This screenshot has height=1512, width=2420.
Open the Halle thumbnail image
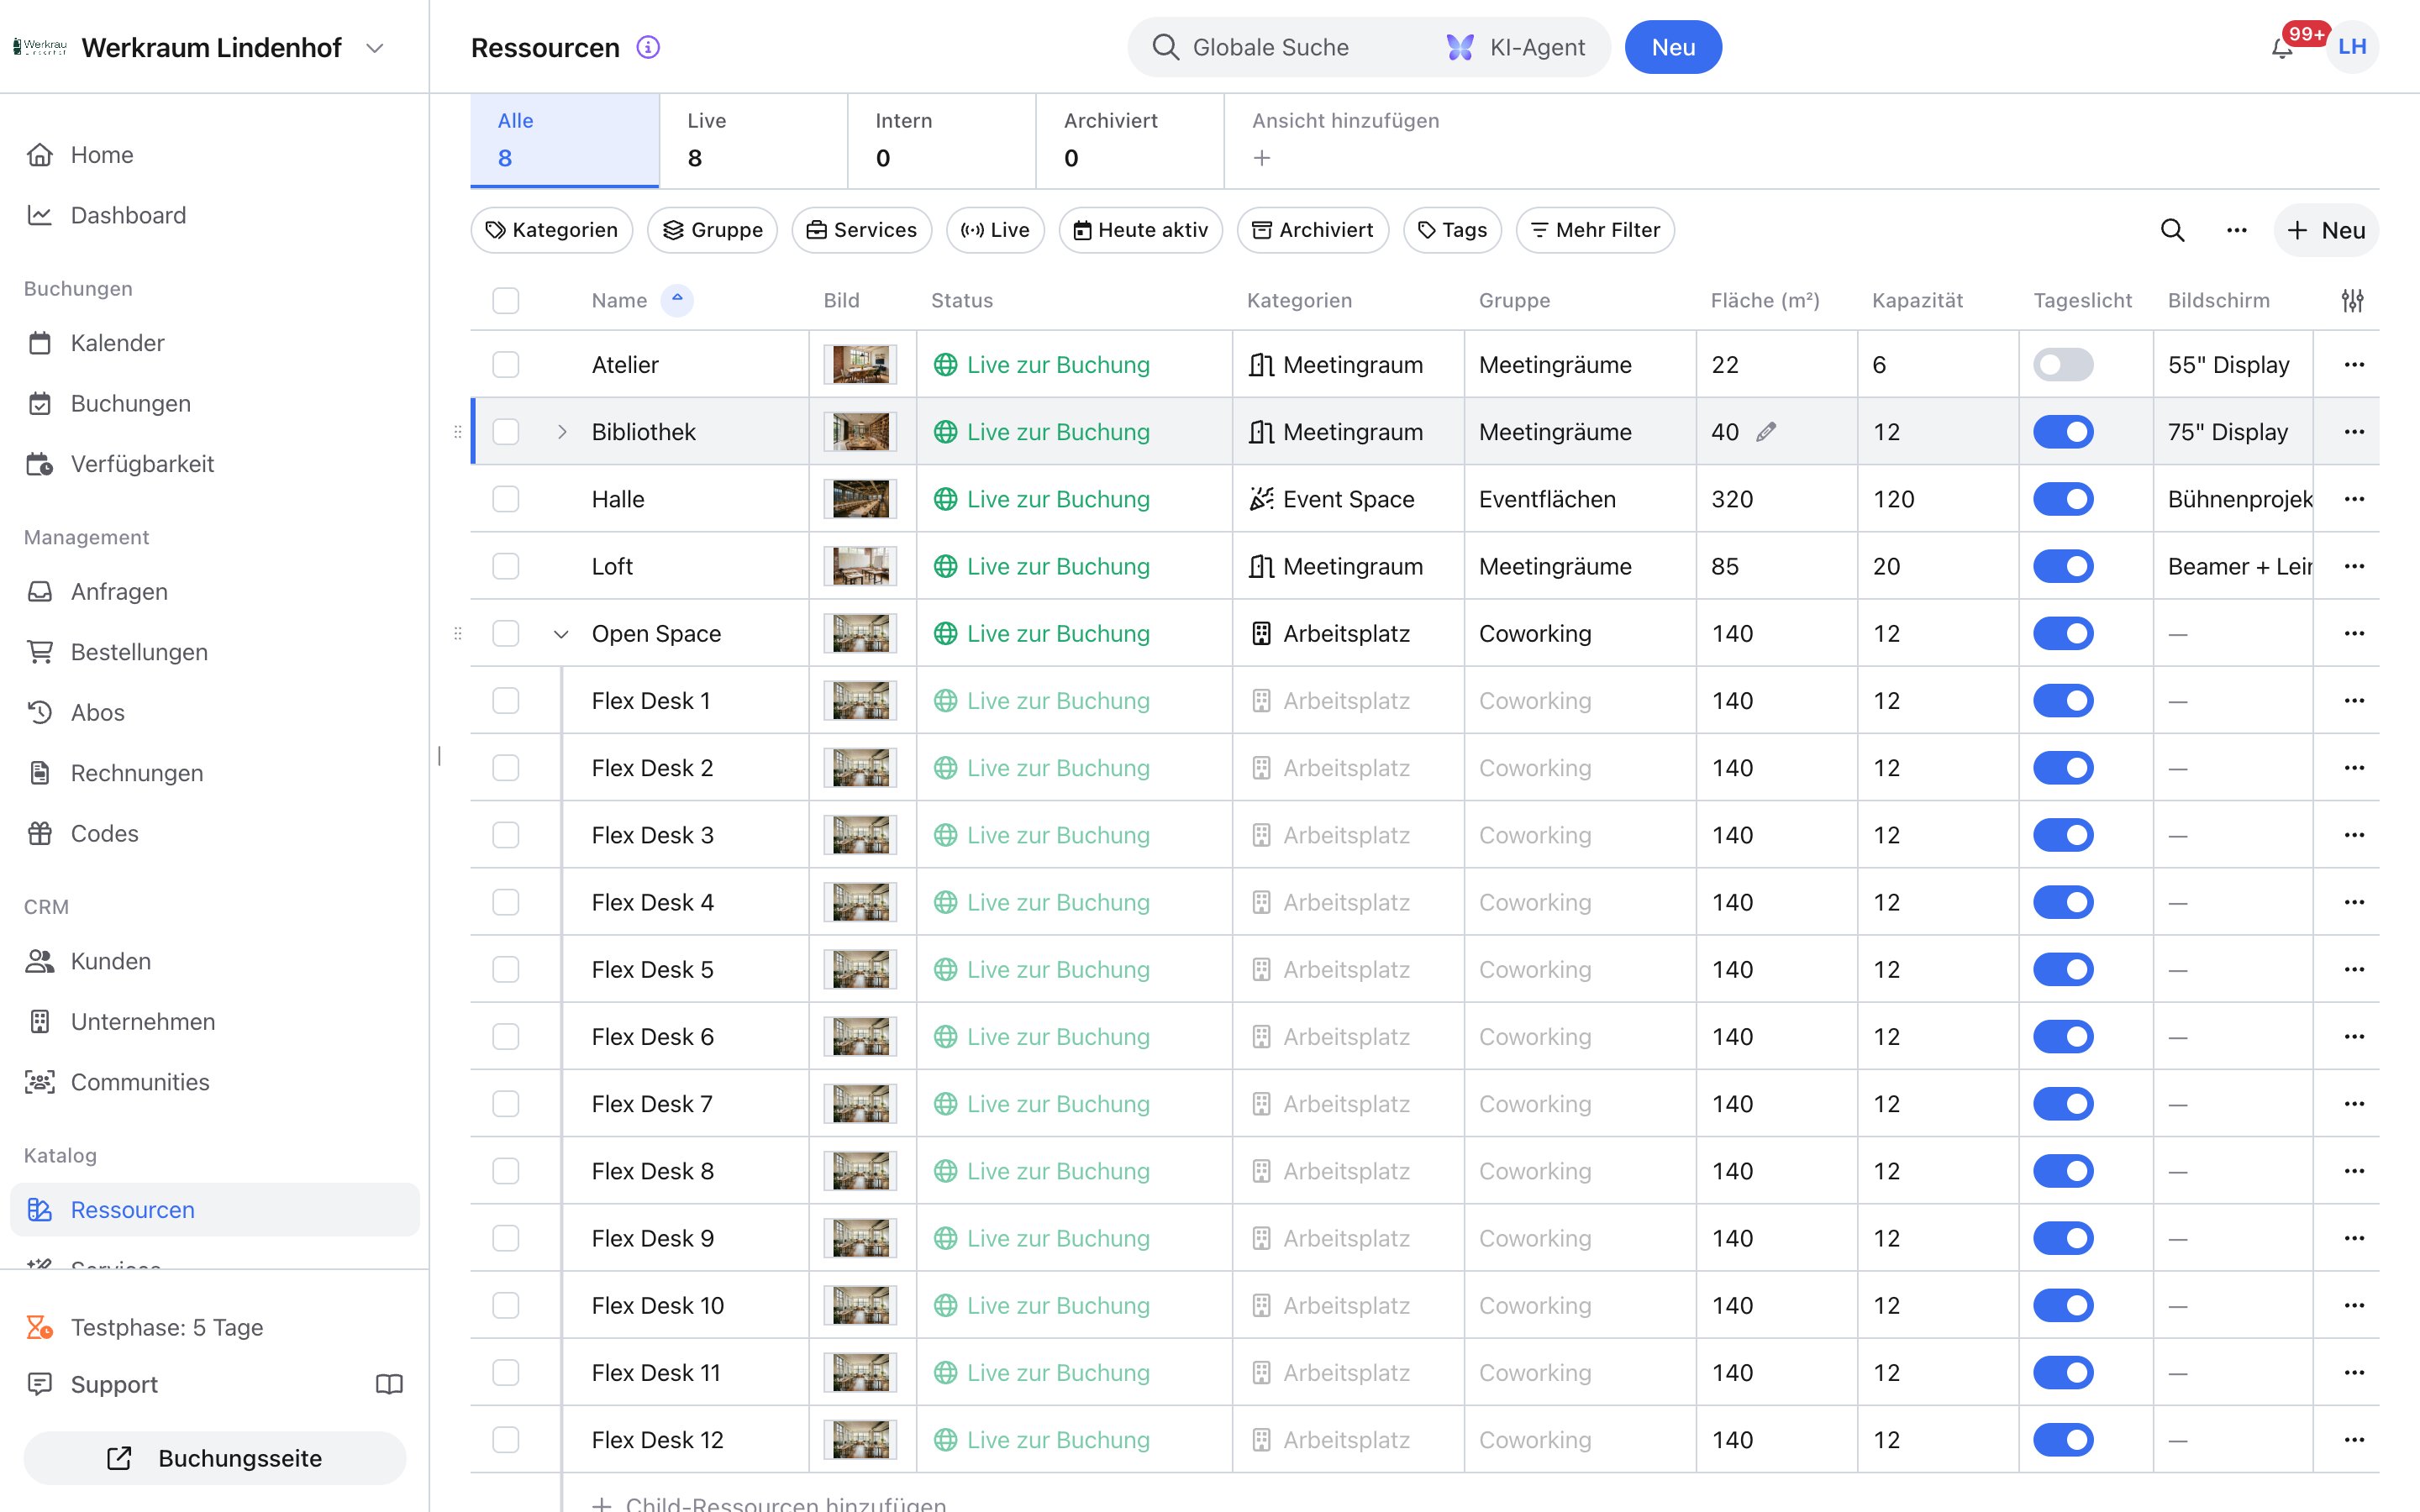pos(860,499)
